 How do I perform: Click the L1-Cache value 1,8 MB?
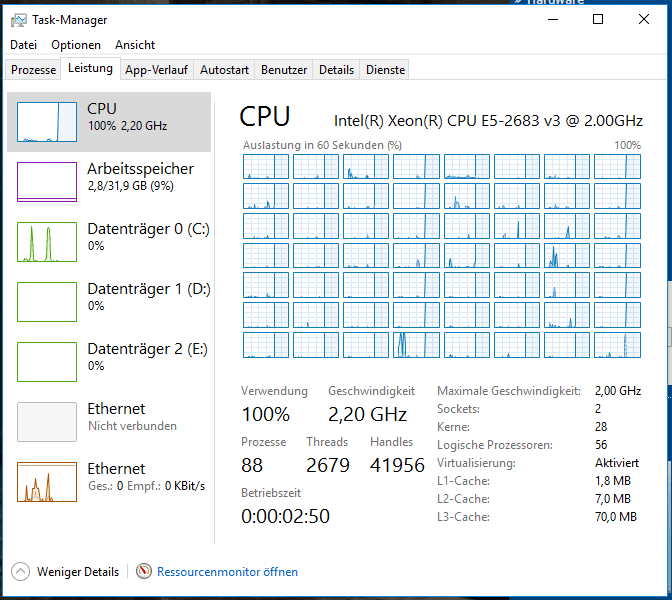pos(613,481)
